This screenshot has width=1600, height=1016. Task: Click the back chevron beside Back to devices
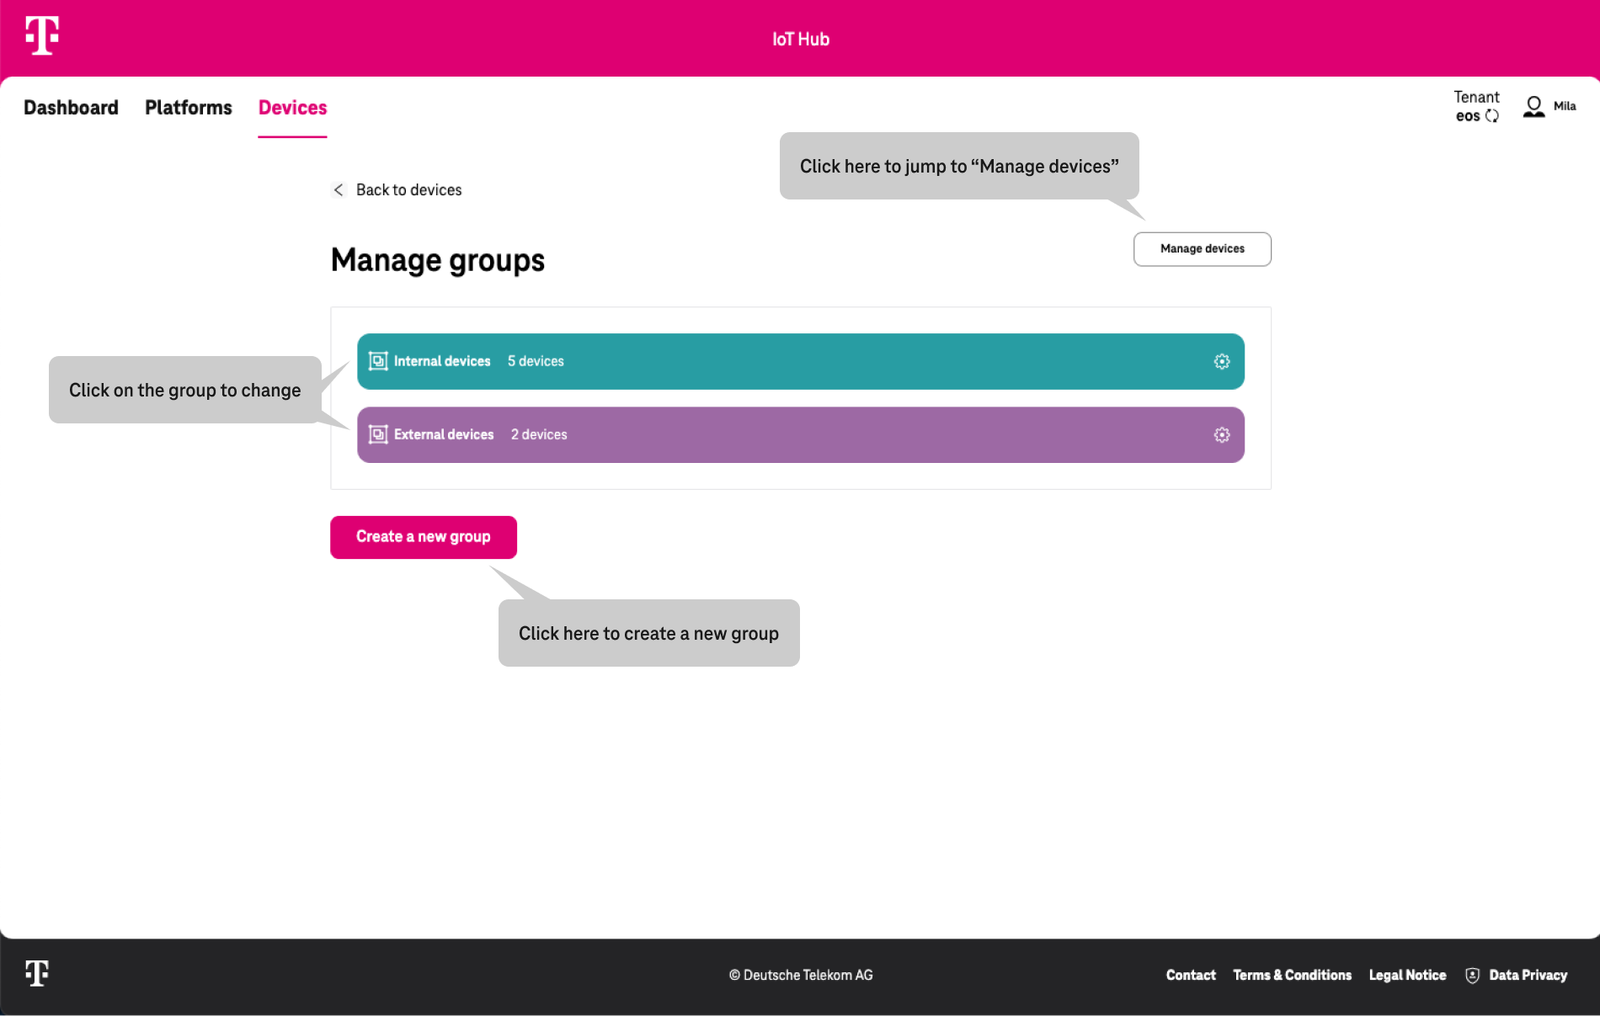tap(338, 189)
